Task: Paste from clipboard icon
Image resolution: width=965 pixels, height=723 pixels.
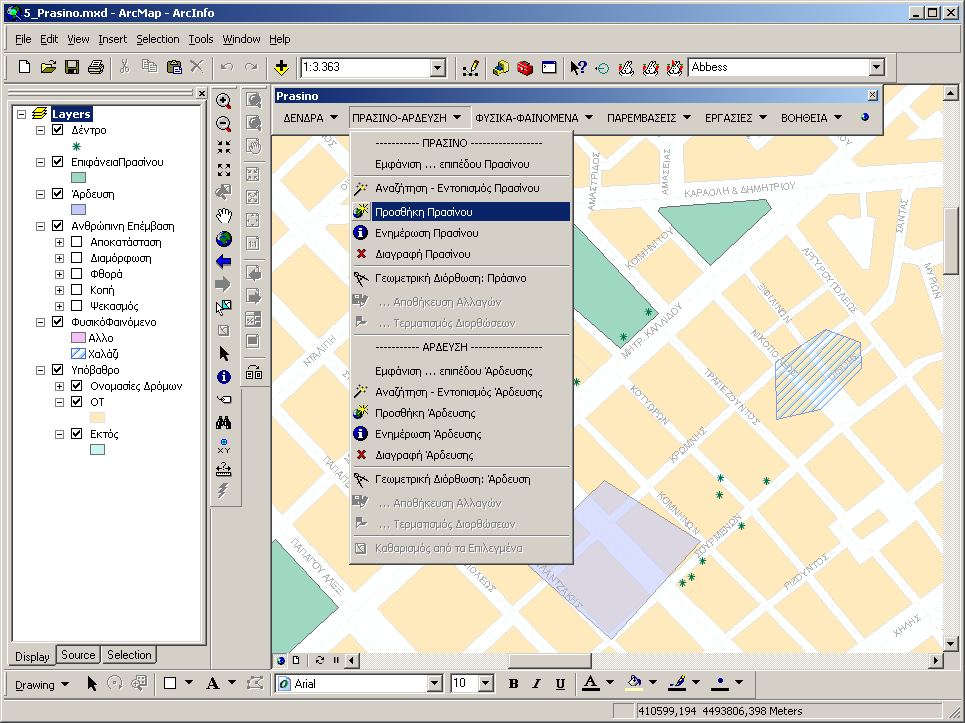Action: [x=174, y=67]
